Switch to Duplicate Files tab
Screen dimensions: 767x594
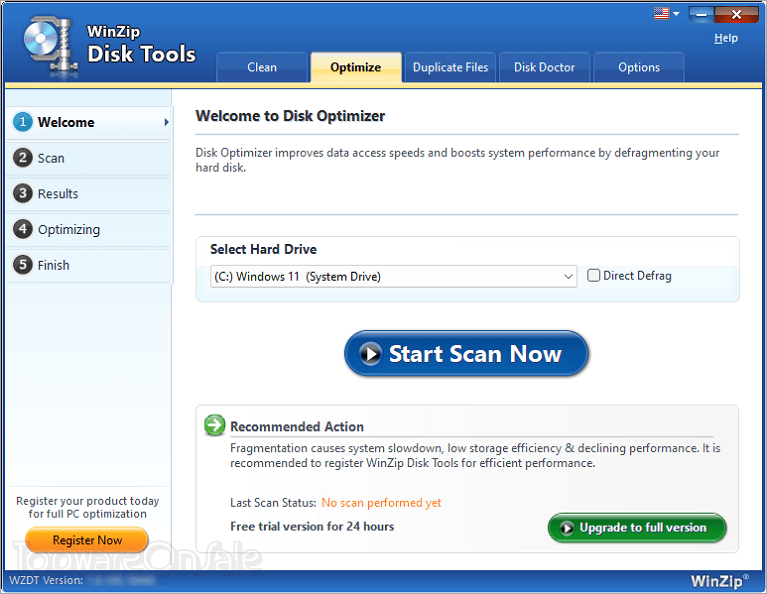[x=450, y=68]
